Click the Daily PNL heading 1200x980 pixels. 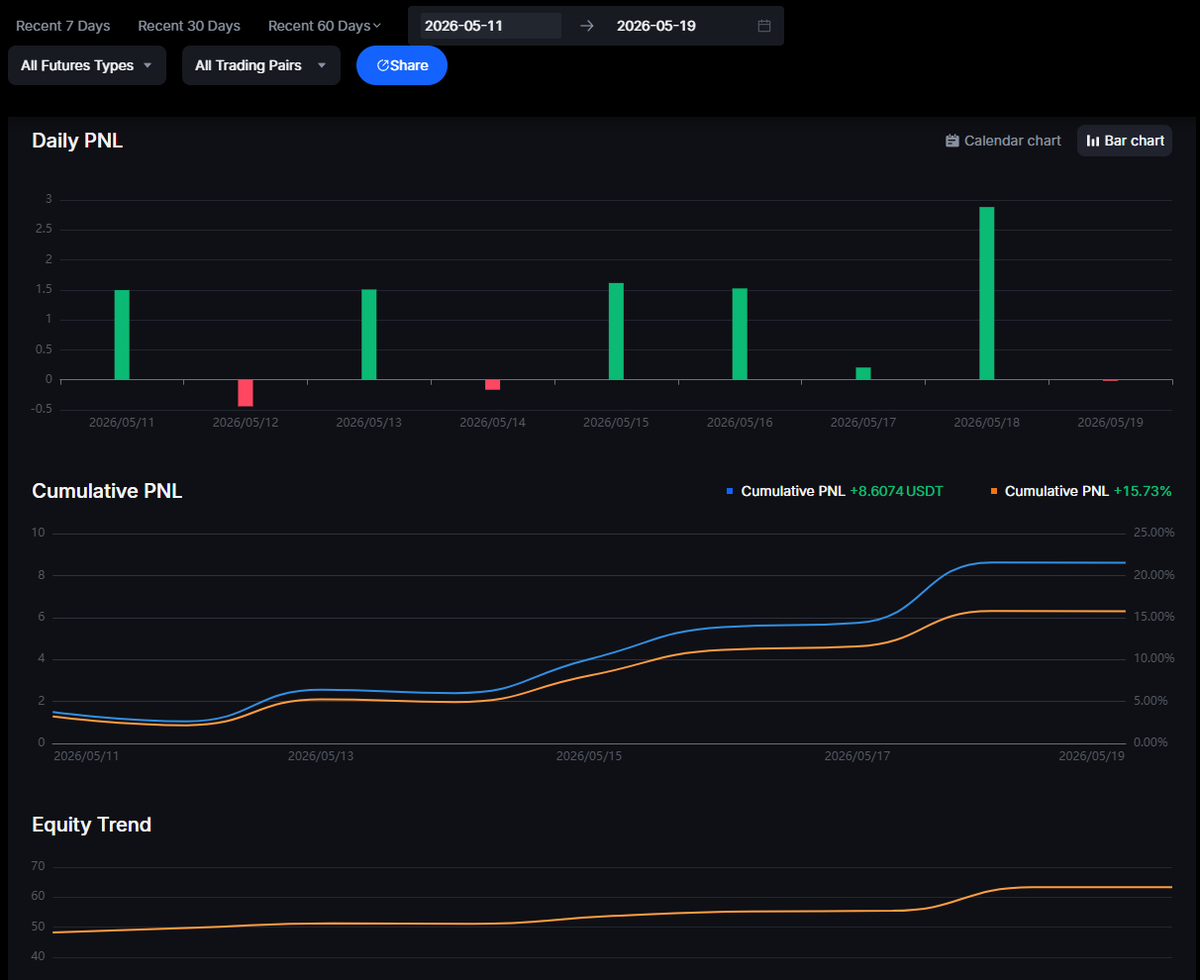tap(77, 141)
